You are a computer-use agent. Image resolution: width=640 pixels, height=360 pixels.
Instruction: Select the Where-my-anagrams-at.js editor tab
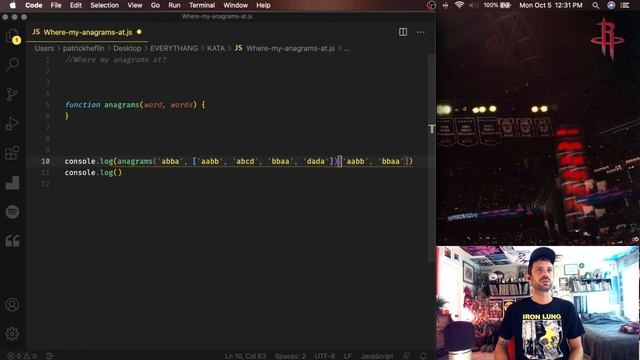(x=87, y=32)
